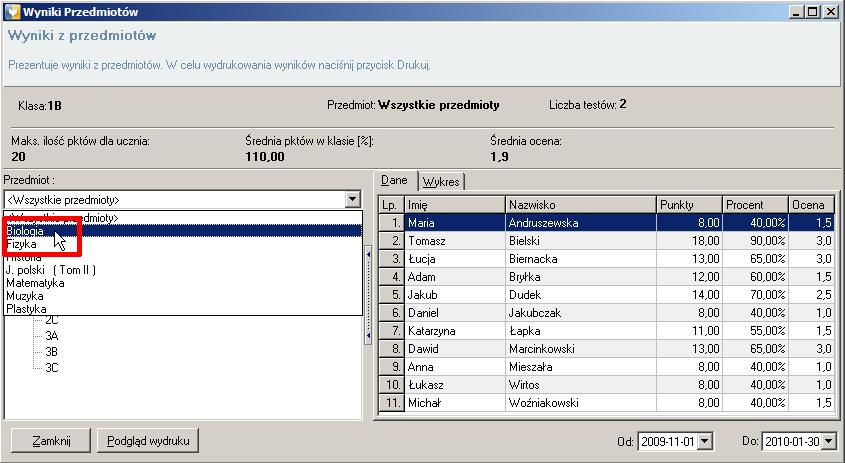Select row header 11. of Michał
The image size is (845, 463).
tap(391, 403)
